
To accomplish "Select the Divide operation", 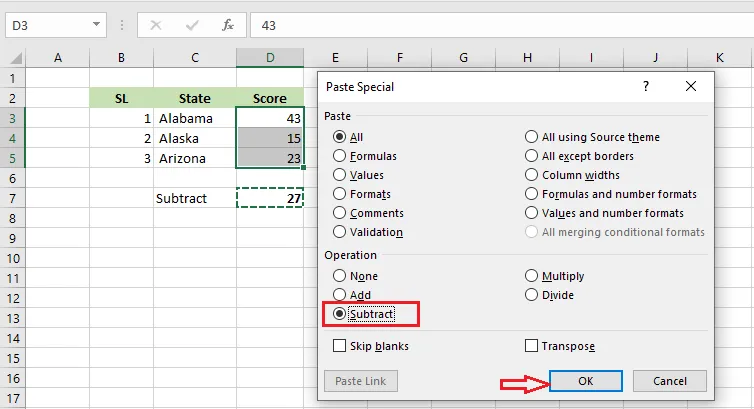I will 549,295.
